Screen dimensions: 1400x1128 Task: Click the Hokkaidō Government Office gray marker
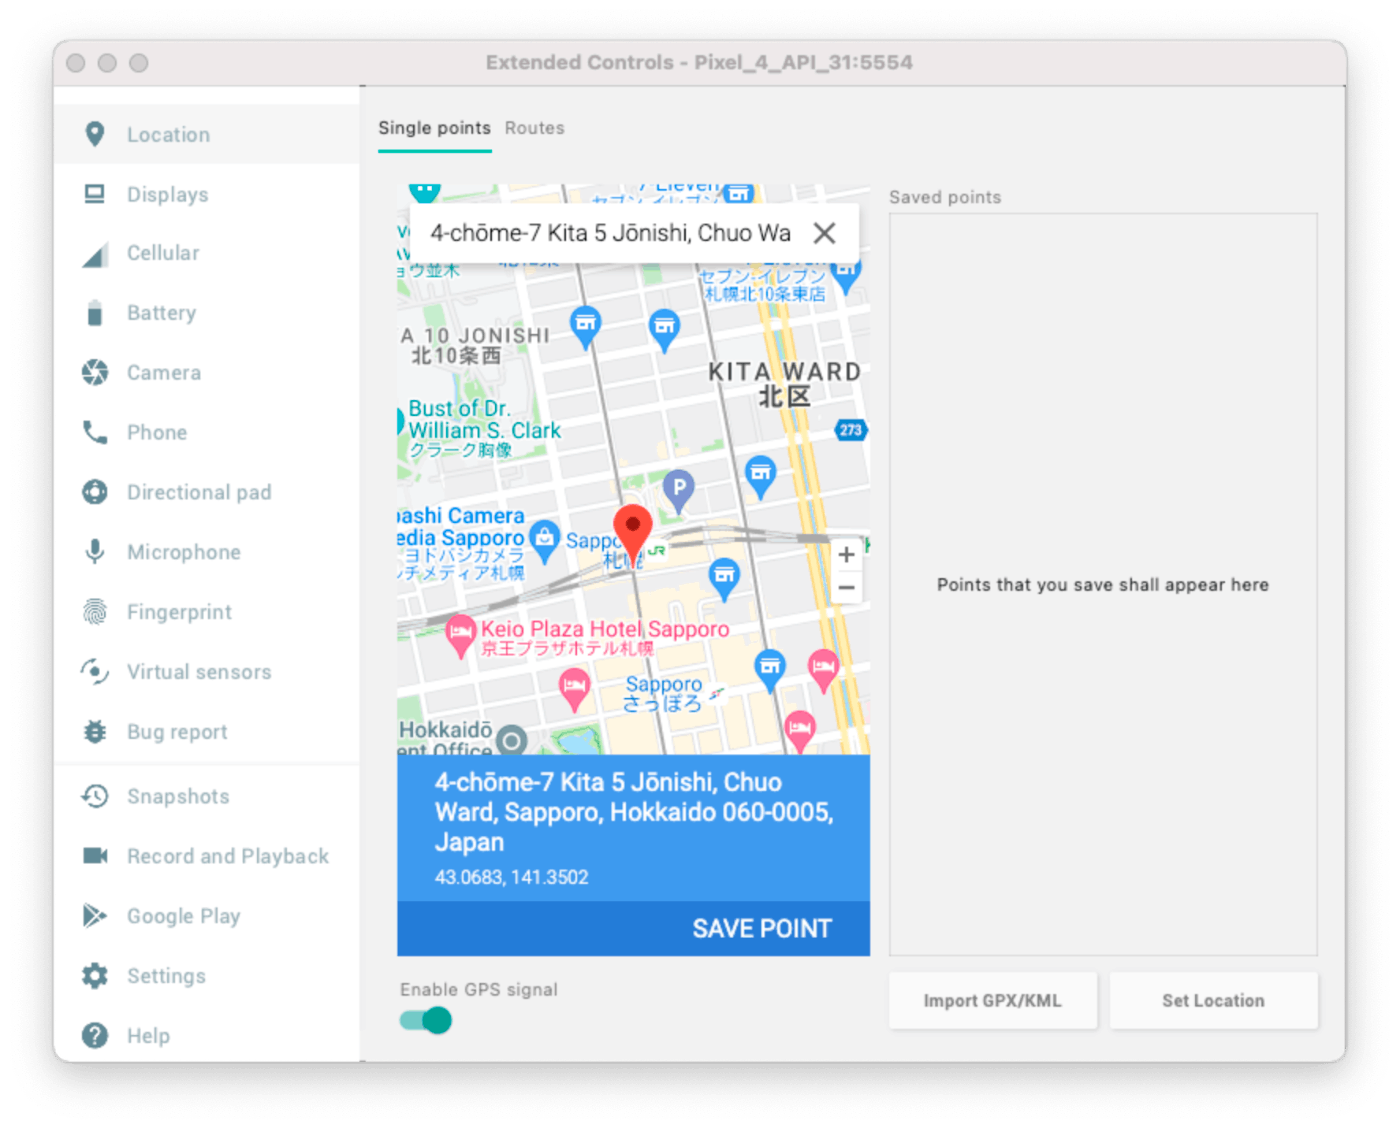click(511, 740)
